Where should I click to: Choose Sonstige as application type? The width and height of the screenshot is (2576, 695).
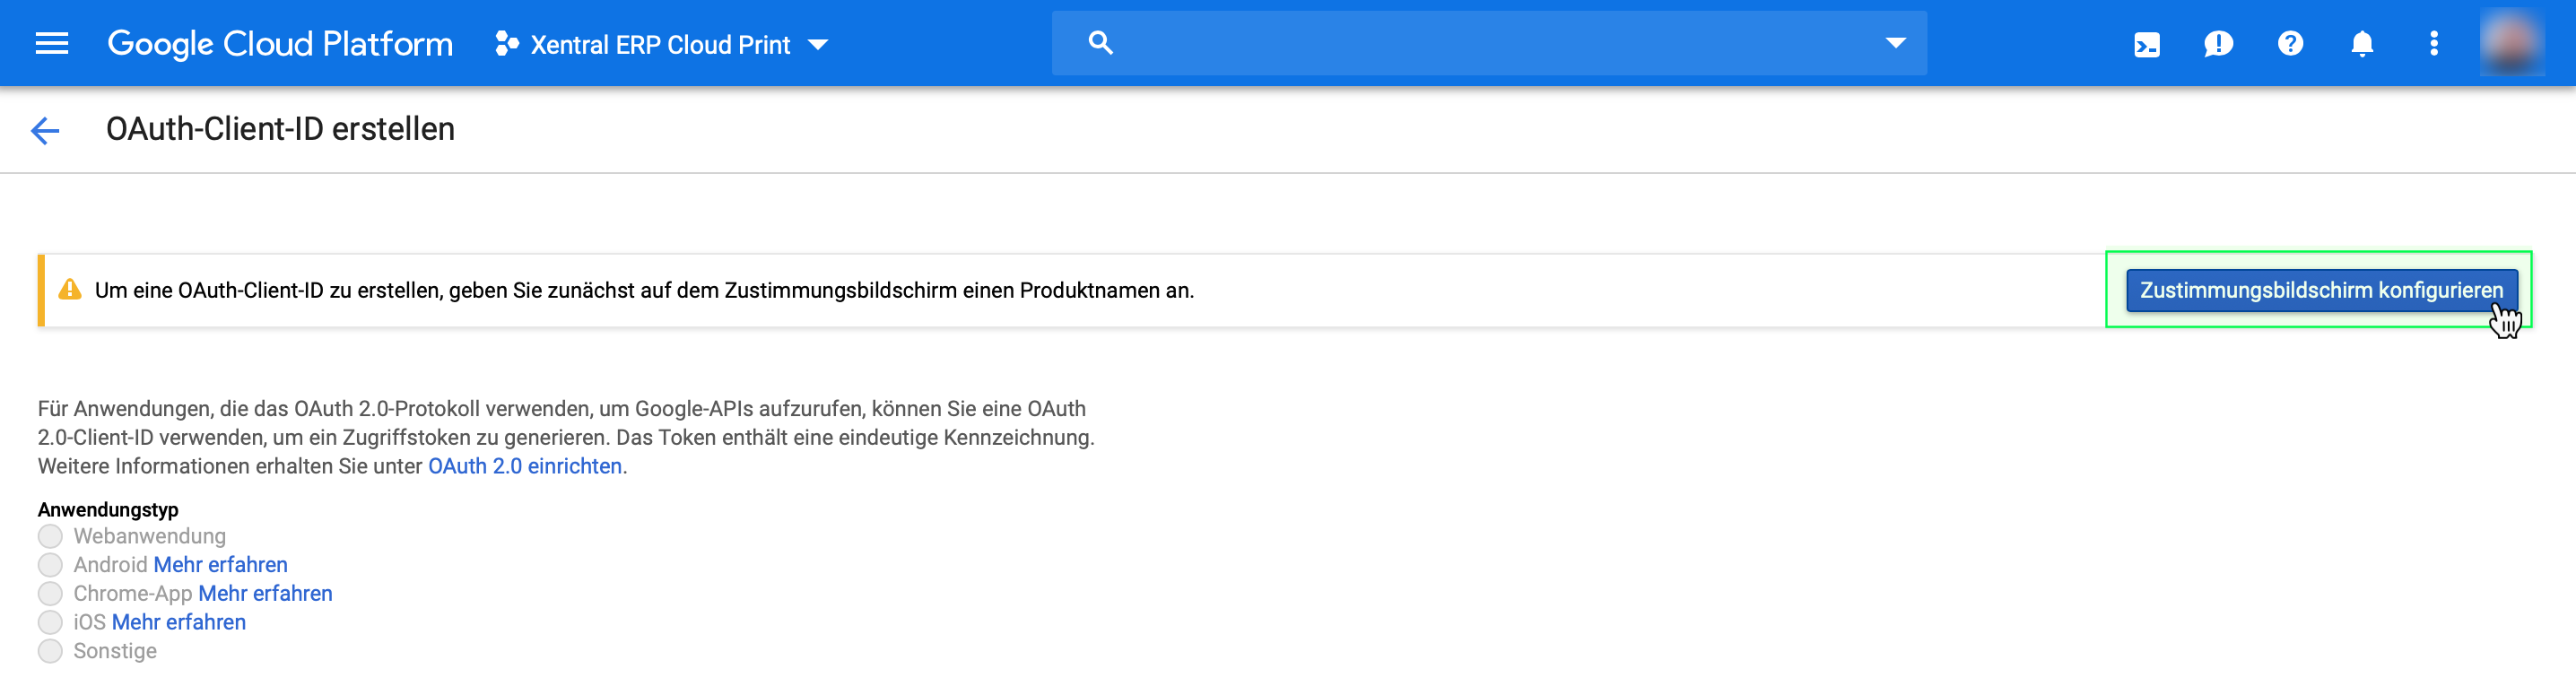(50, 652)
